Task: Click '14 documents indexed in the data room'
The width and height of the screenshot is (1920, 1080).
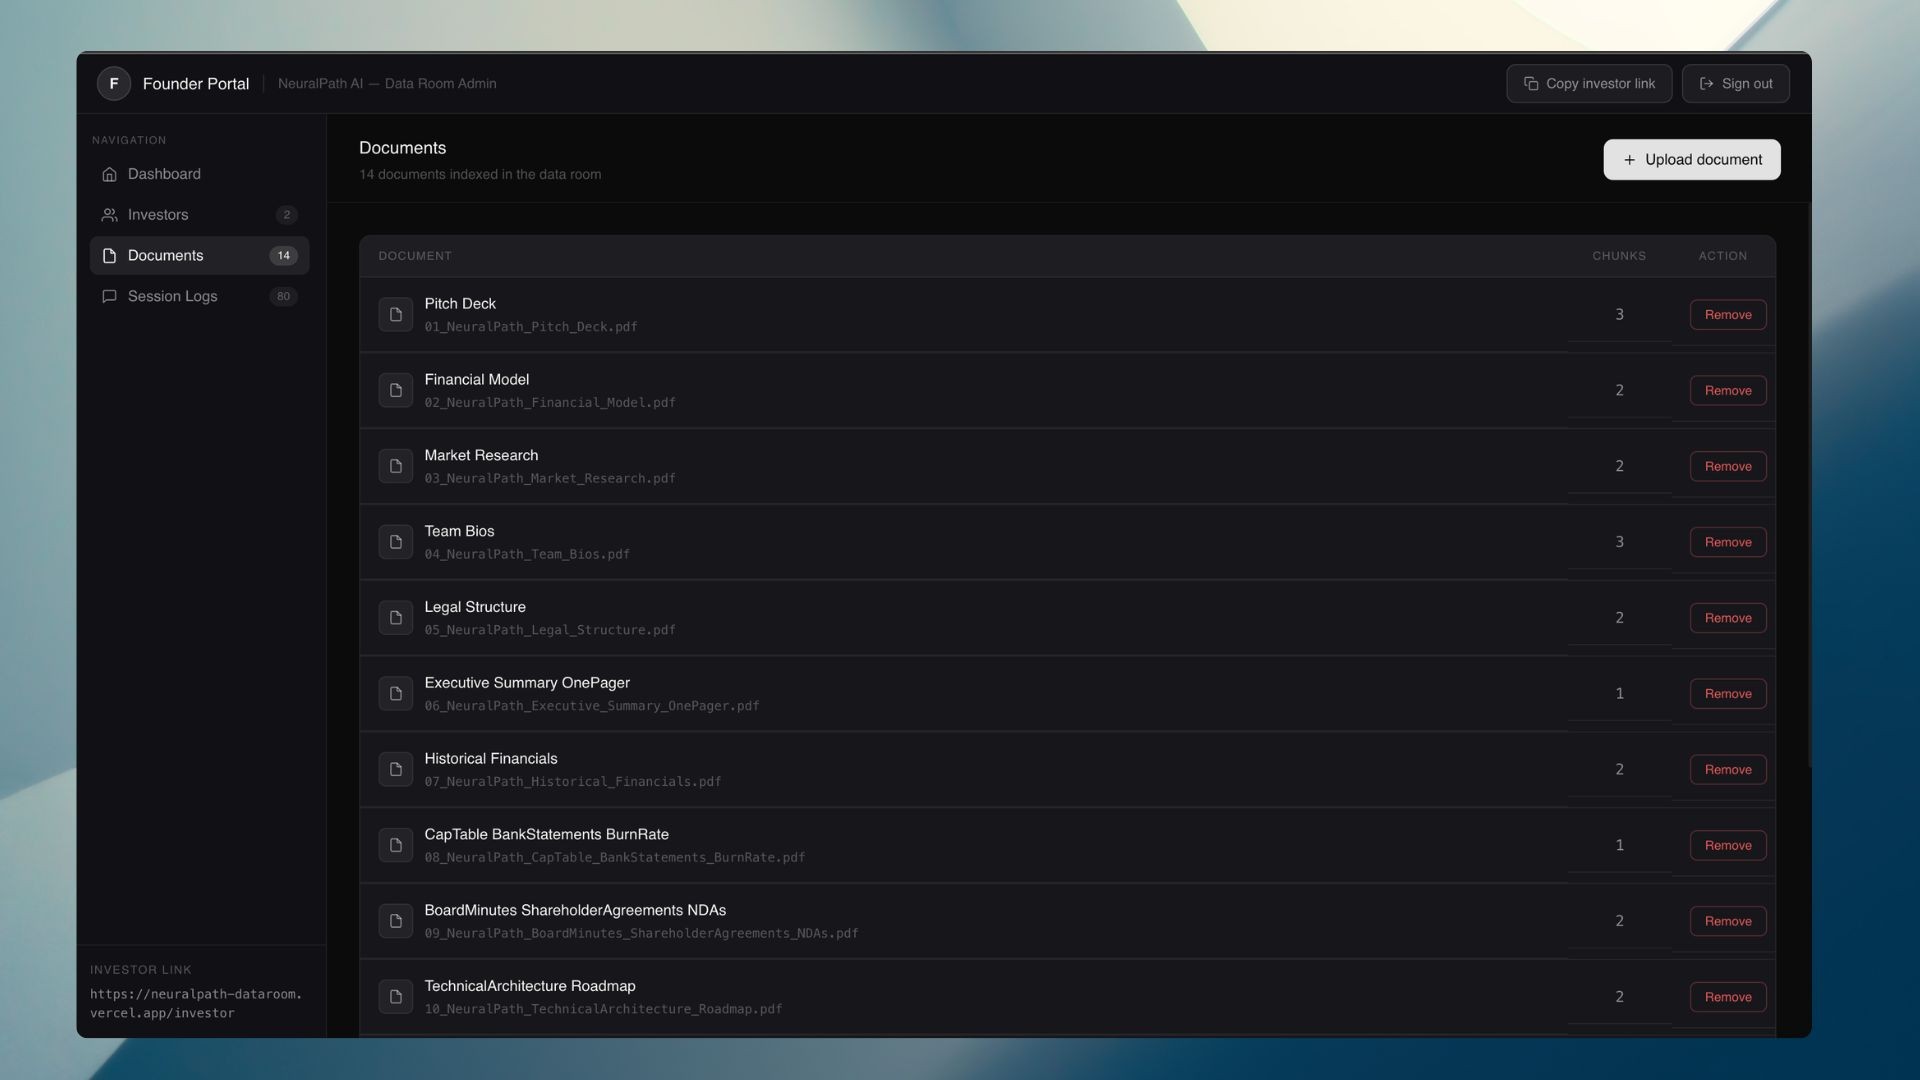Action: pyautogui.click(x=480, y=175)
